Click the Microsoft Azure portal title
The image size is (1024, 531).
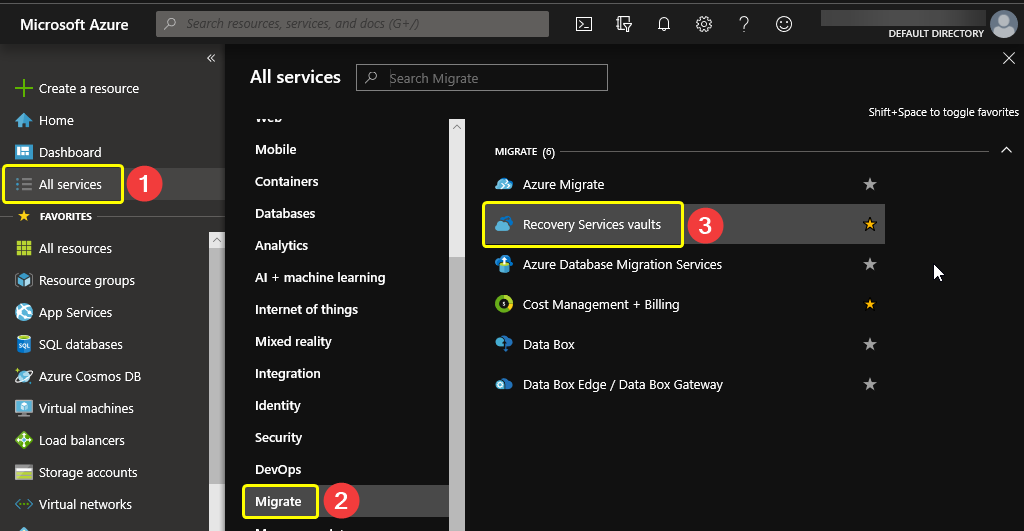pyautogui.click(x=74, y=25)
